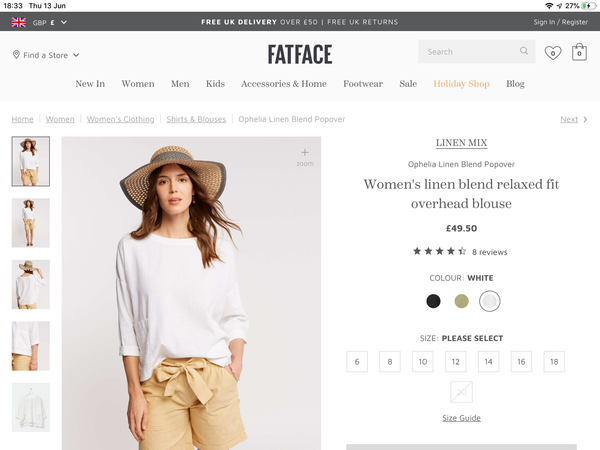600x450 pixels.
Task: Click the UK flag icon
Action: point(19,22)
